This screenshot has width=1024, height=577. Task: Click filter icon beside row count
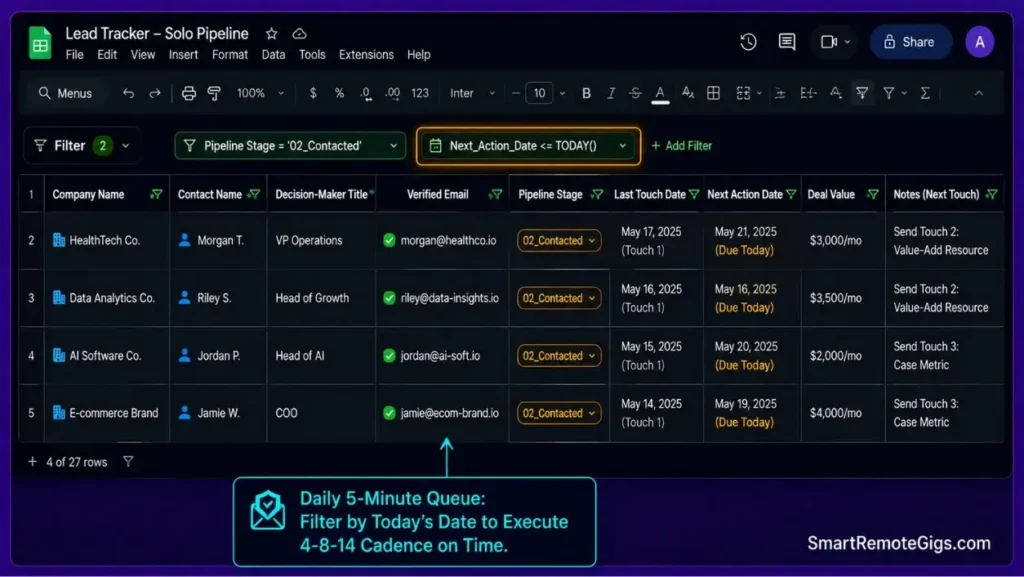[x=128, y=461]
